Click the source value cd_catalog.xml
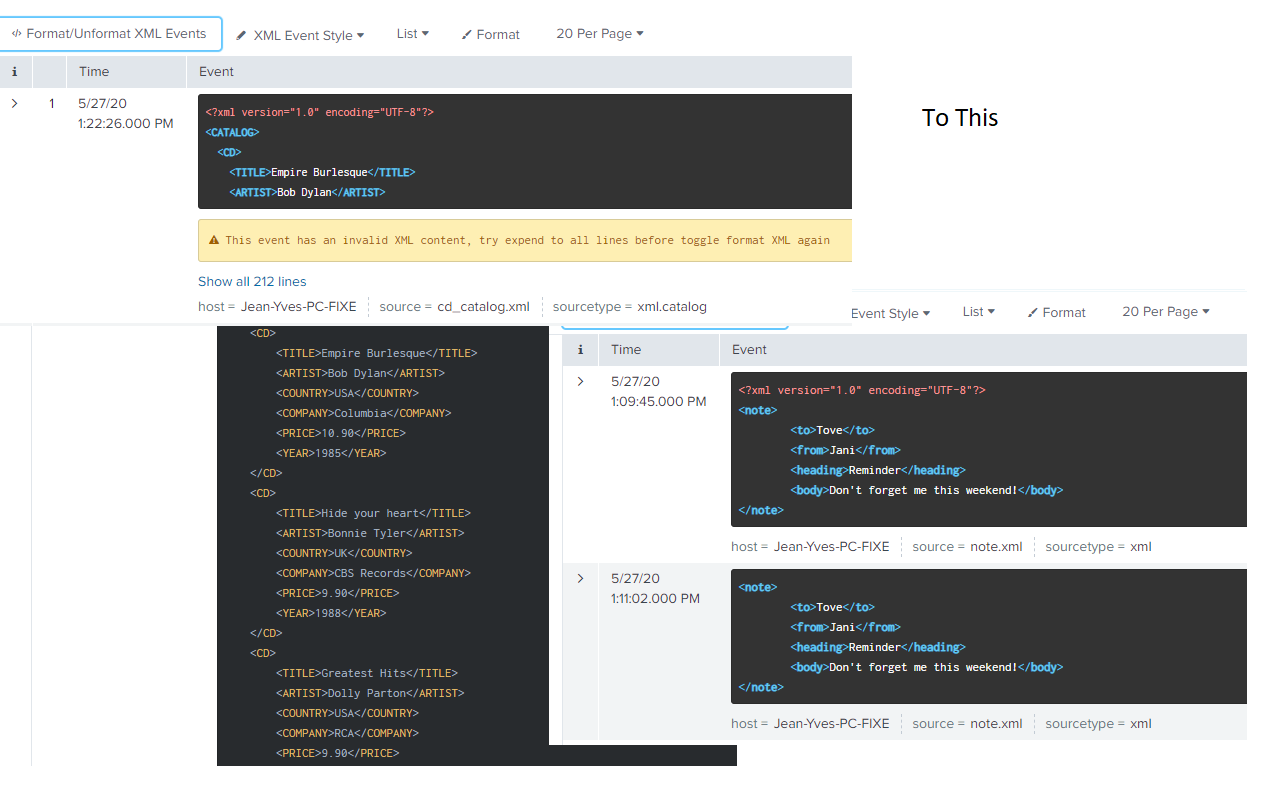Viewport: 1280px width, 800px height. click(483, 307)
